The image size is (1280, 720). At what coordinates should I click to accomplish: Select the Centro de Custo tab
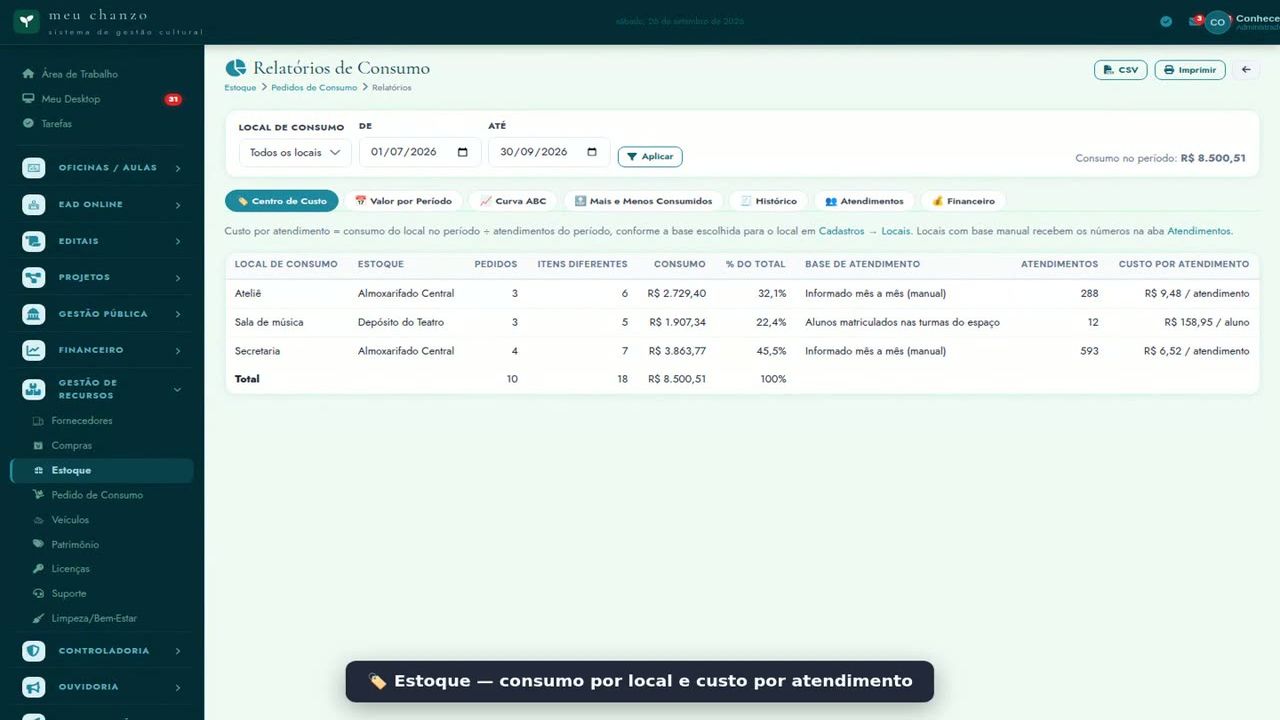(282, 201)
